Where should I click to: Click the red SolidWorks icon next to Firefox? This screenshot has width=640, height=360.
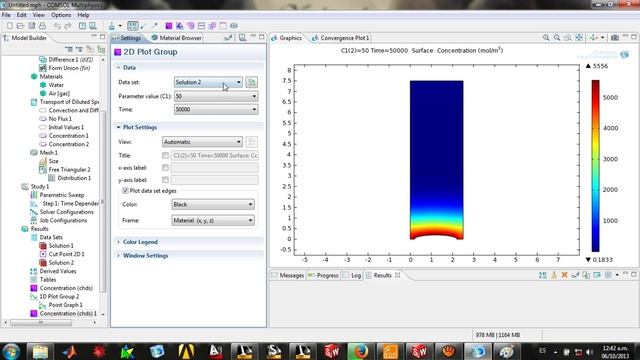331,351
